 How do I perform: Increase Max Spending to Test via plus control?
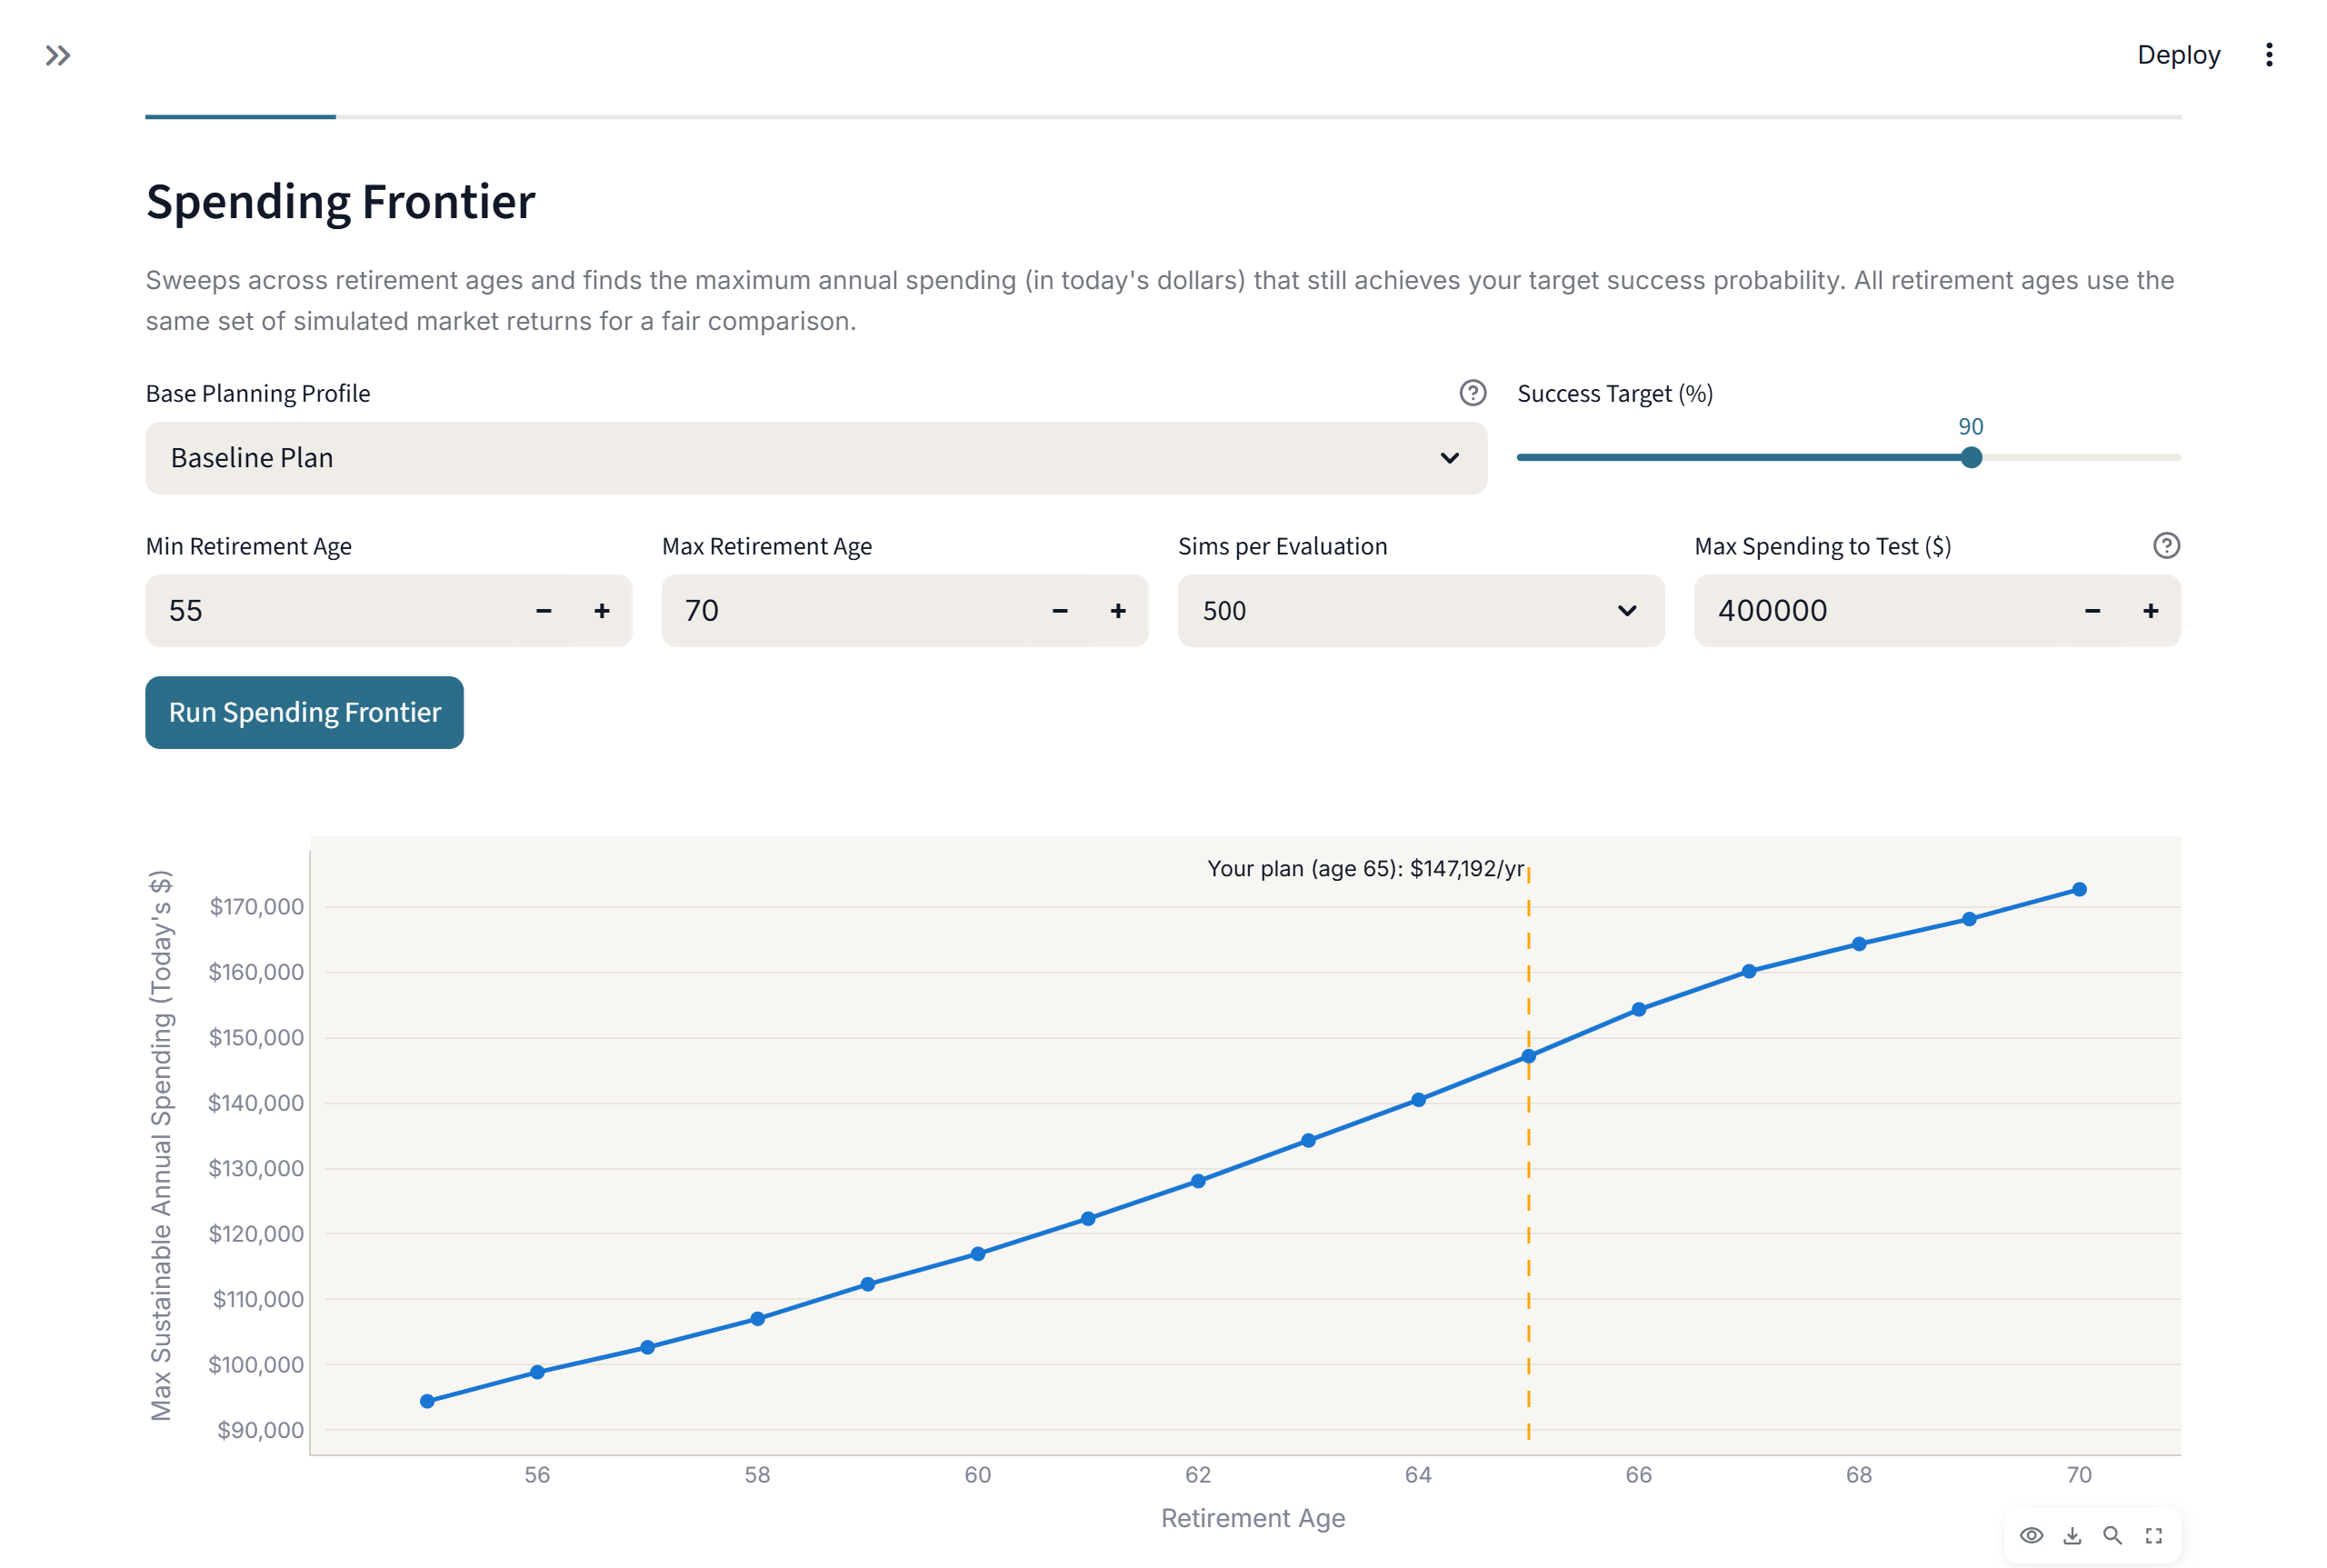click(2151, 611)
